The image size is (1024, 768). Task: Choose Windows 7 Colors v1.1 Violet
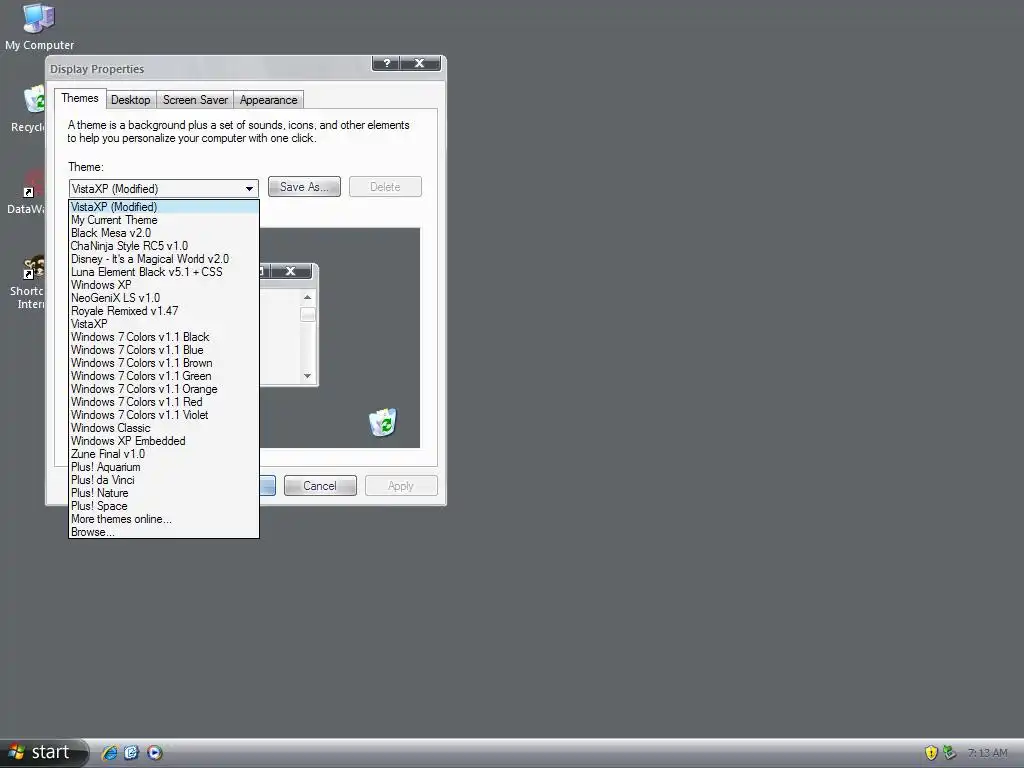click(164, 415)
